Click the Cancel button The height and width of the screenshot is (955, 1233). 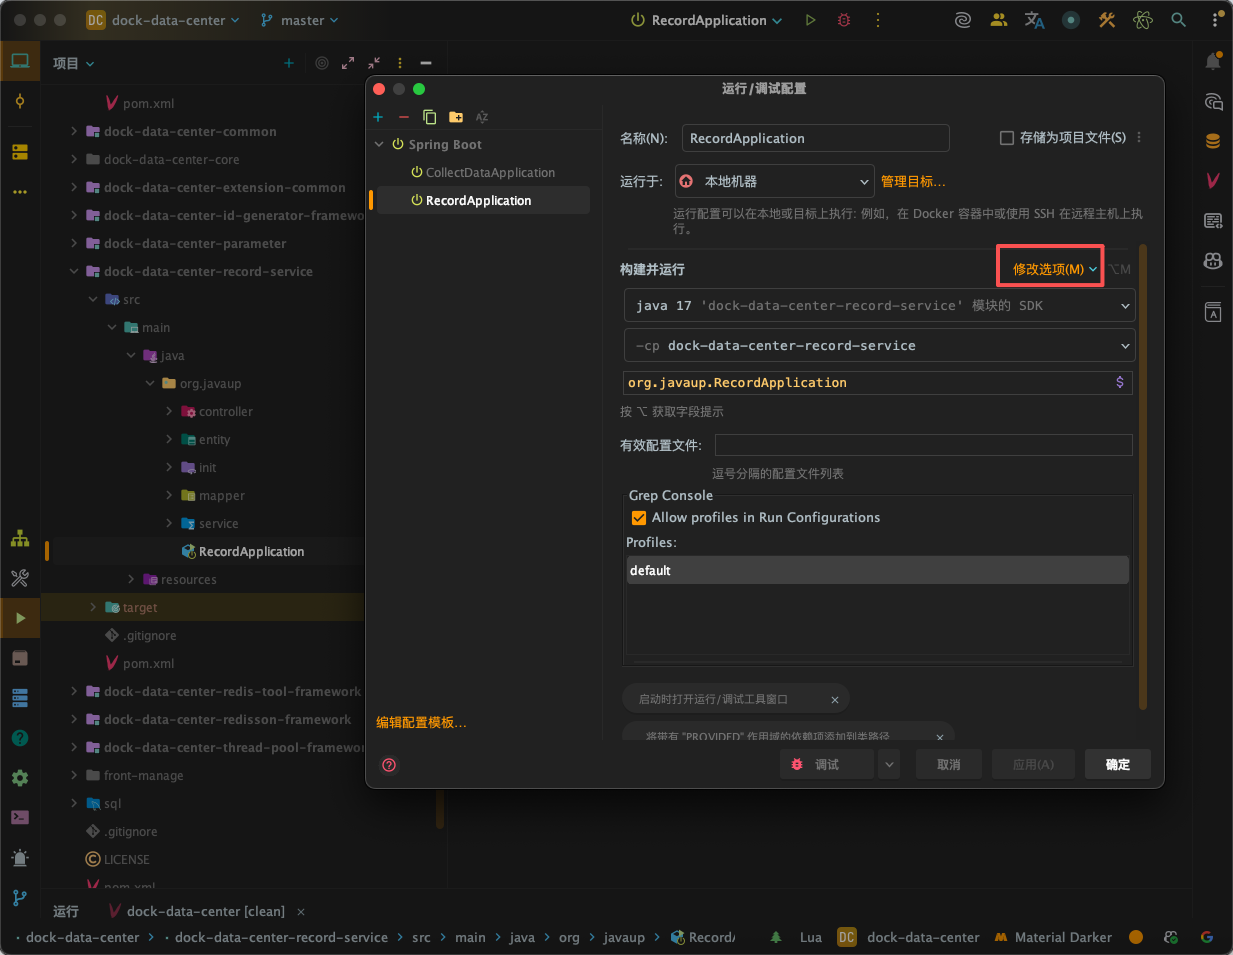click(x=948, y=765)
